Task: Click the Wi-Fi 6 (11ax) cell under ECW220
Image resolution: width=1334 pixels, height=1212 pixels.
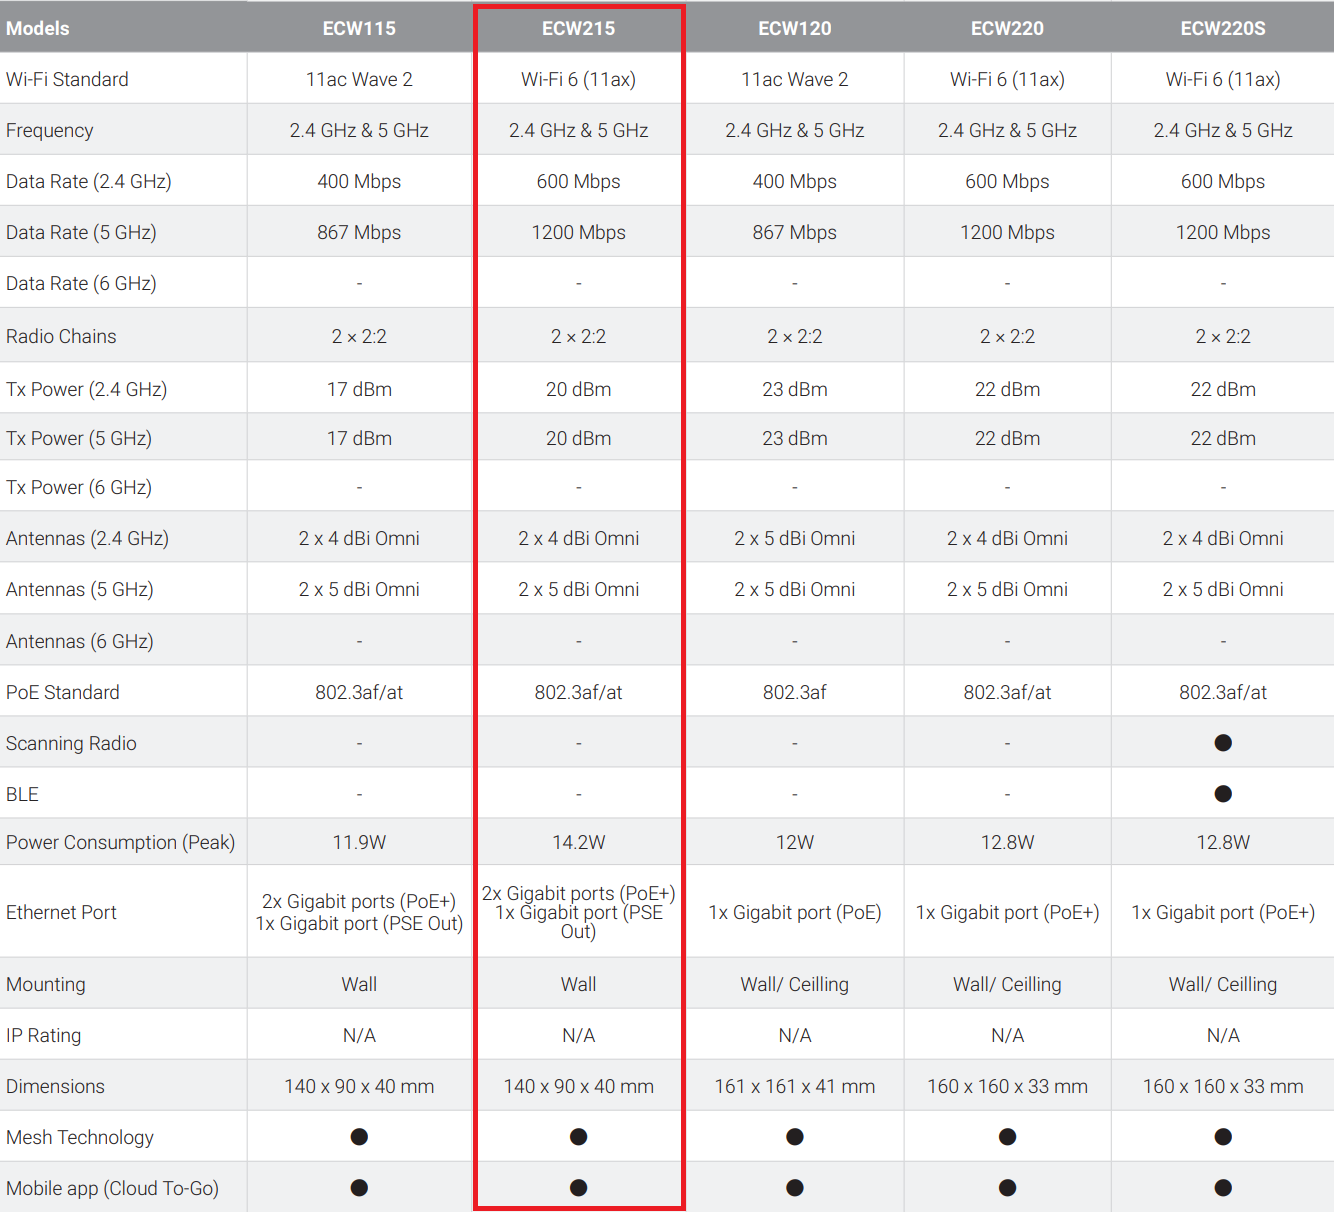Action: 1007,79
